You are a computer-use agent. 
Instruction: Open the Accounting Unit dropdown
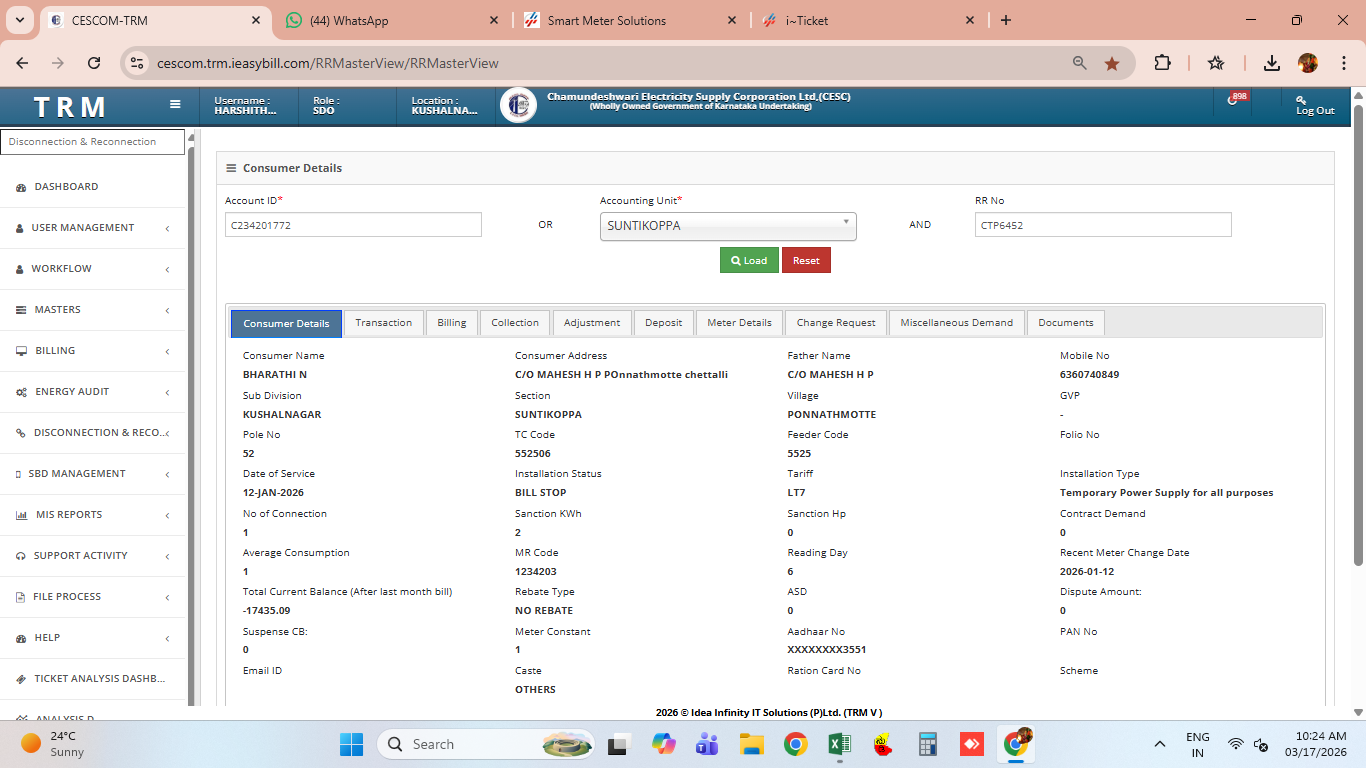728,226
